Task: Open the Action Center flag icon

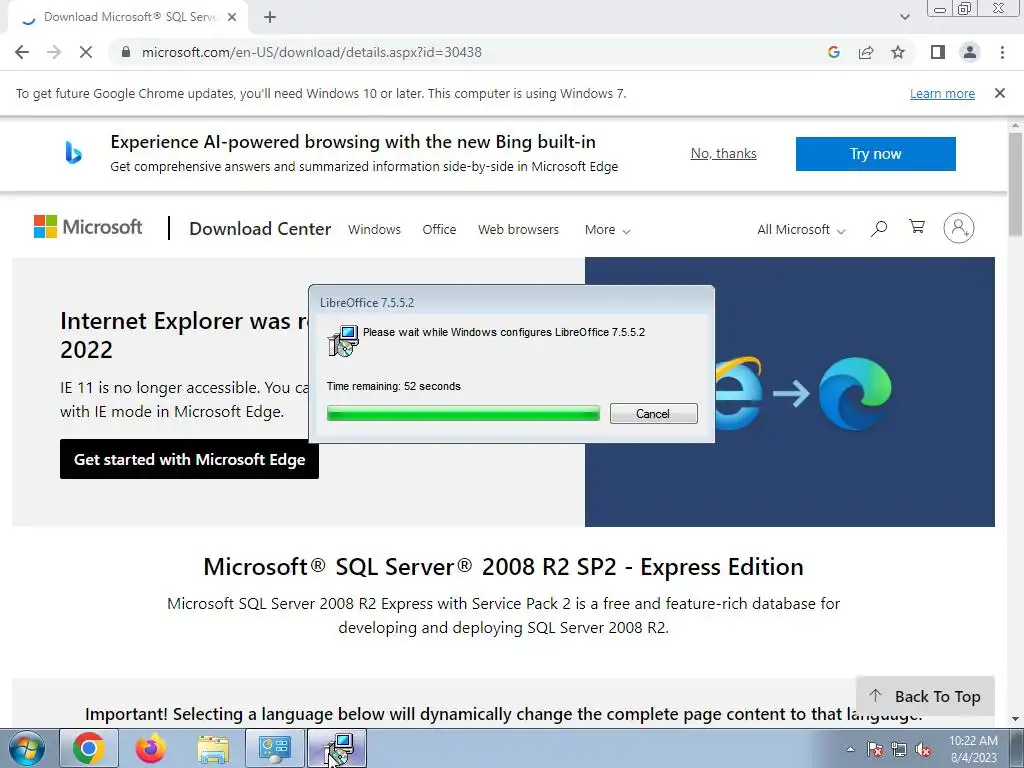Action: 875,749
